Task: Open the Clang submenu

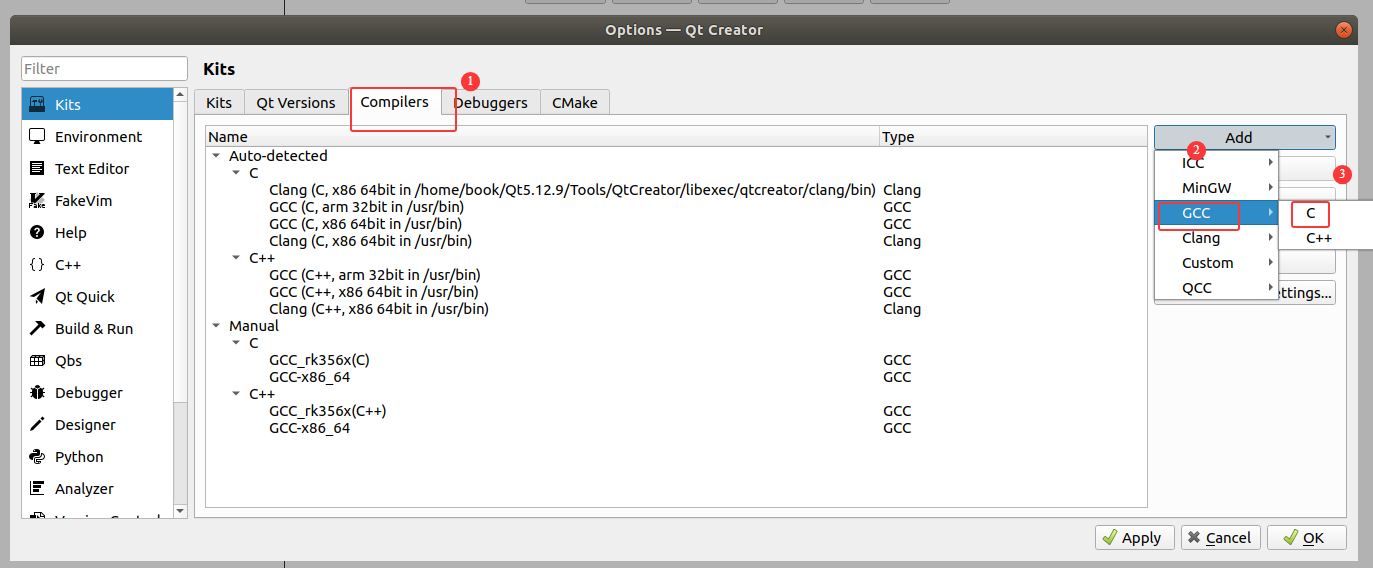Action: [1216, 238]
